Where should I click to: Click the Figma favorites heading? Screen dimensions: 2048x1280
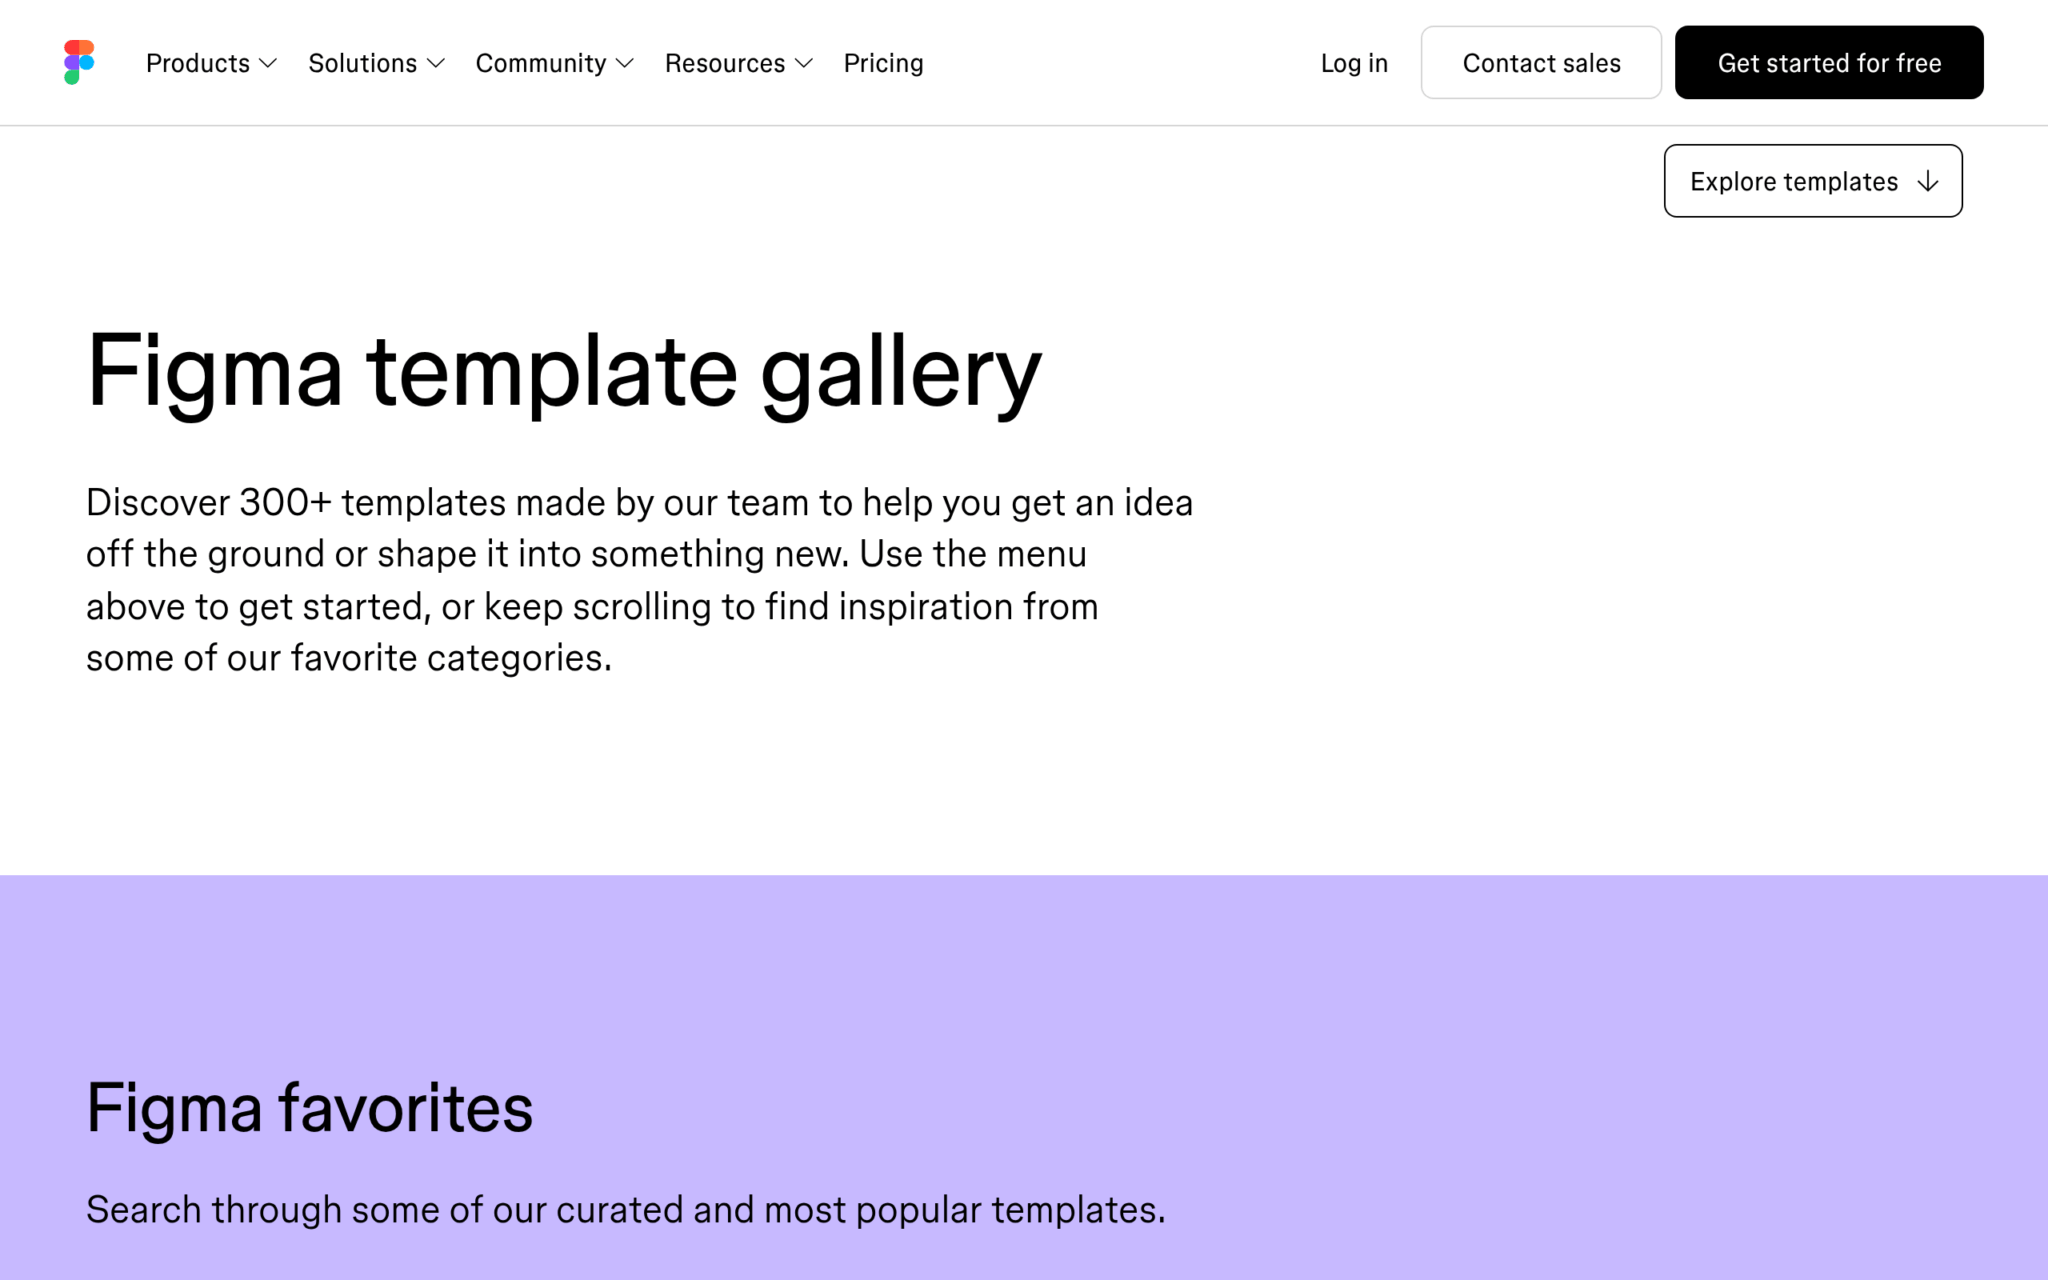pos(310,1108)
